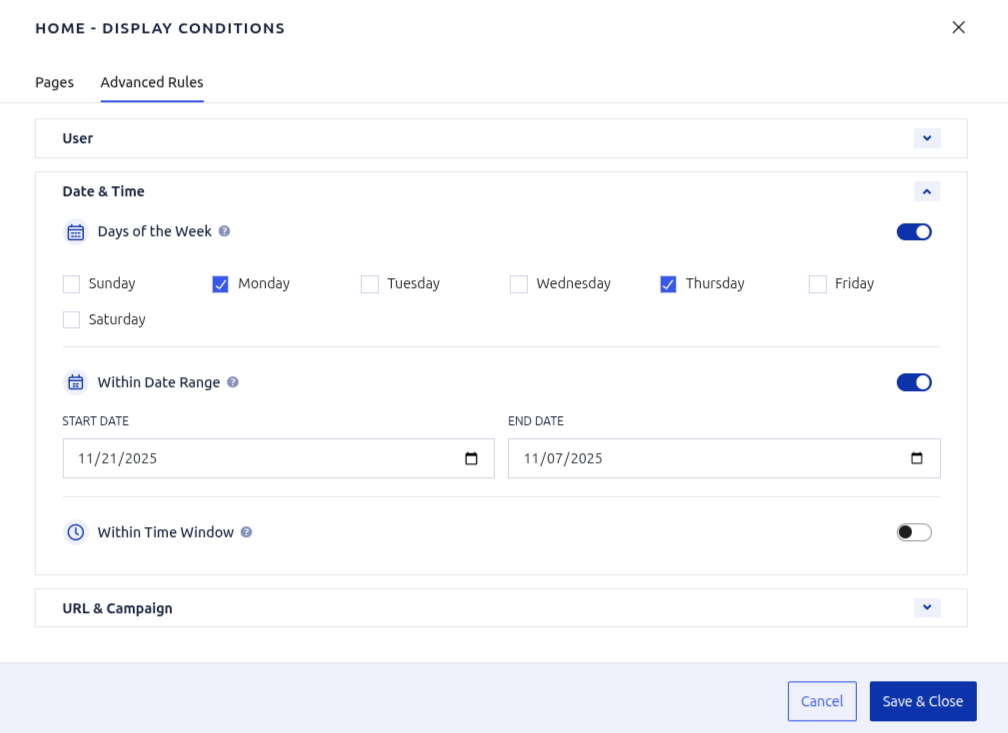Open the Within Date Range help tooltip
Image resolution: width=1008 pixels, height=733 pixels.
pyautogui.click(x=232, y=382)
